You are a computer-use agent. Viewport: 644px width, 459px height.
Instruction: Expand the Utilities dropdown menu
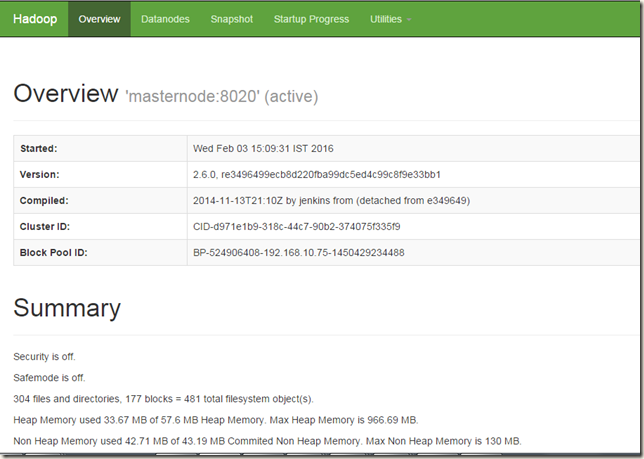390,19
